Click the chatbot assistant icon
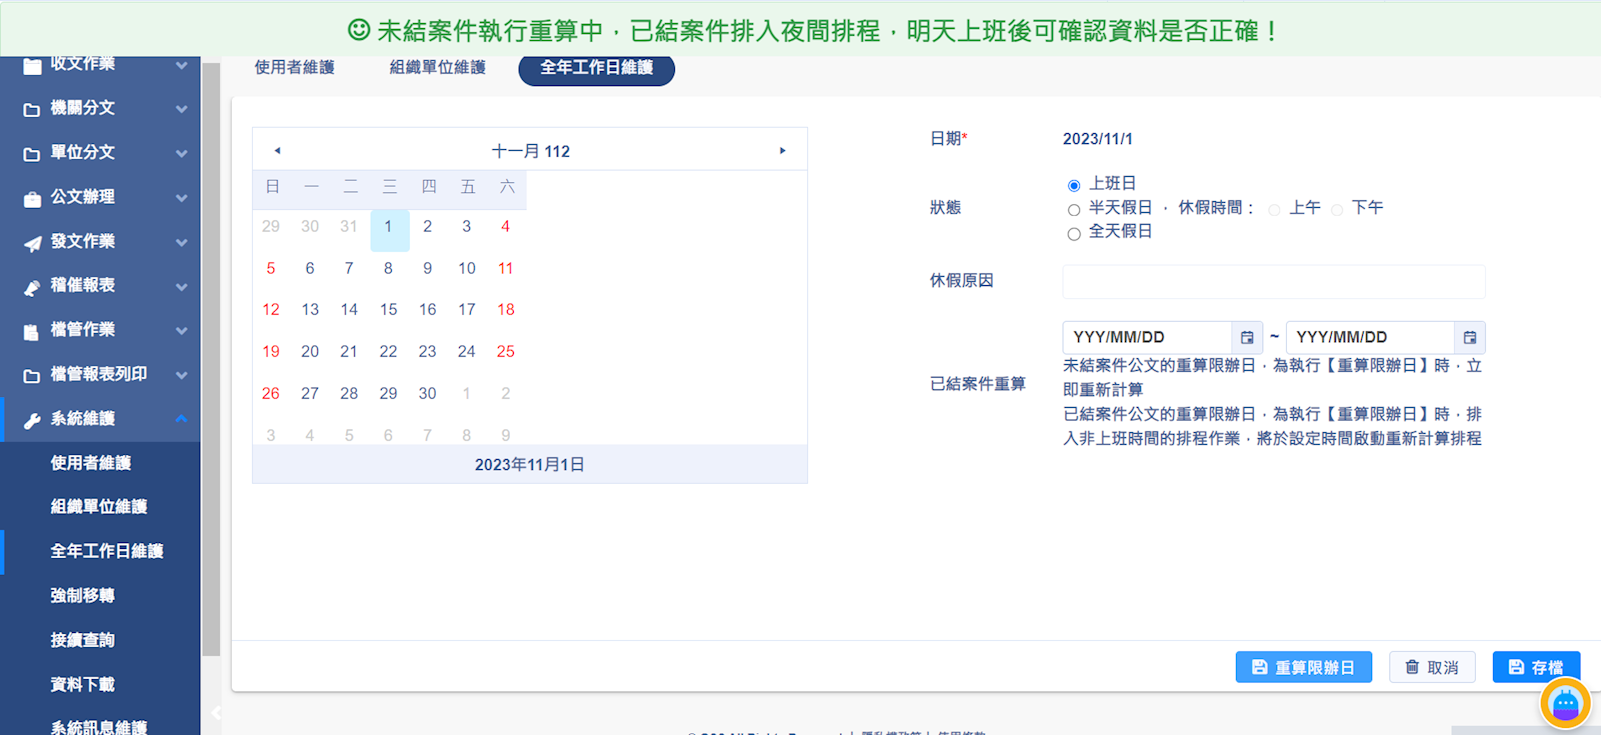 [x=1565, y=704]
